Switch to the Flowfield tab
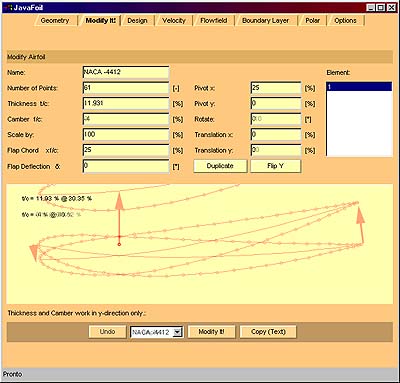This screenshot has width=400, height=383. (214, 20)
